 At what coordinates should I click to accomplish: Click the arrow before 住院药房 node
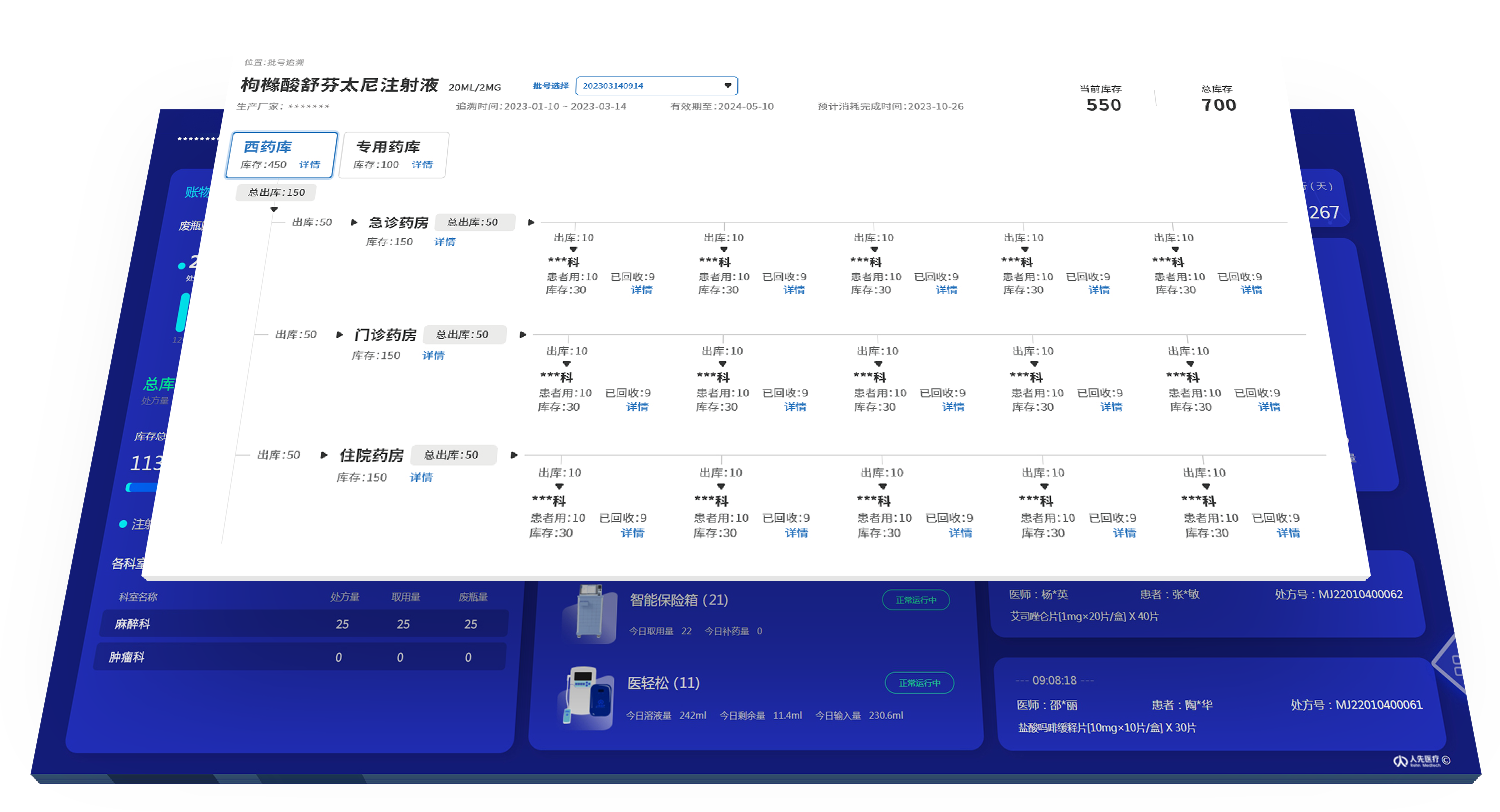pyautogui.click(x=324, y=455)
